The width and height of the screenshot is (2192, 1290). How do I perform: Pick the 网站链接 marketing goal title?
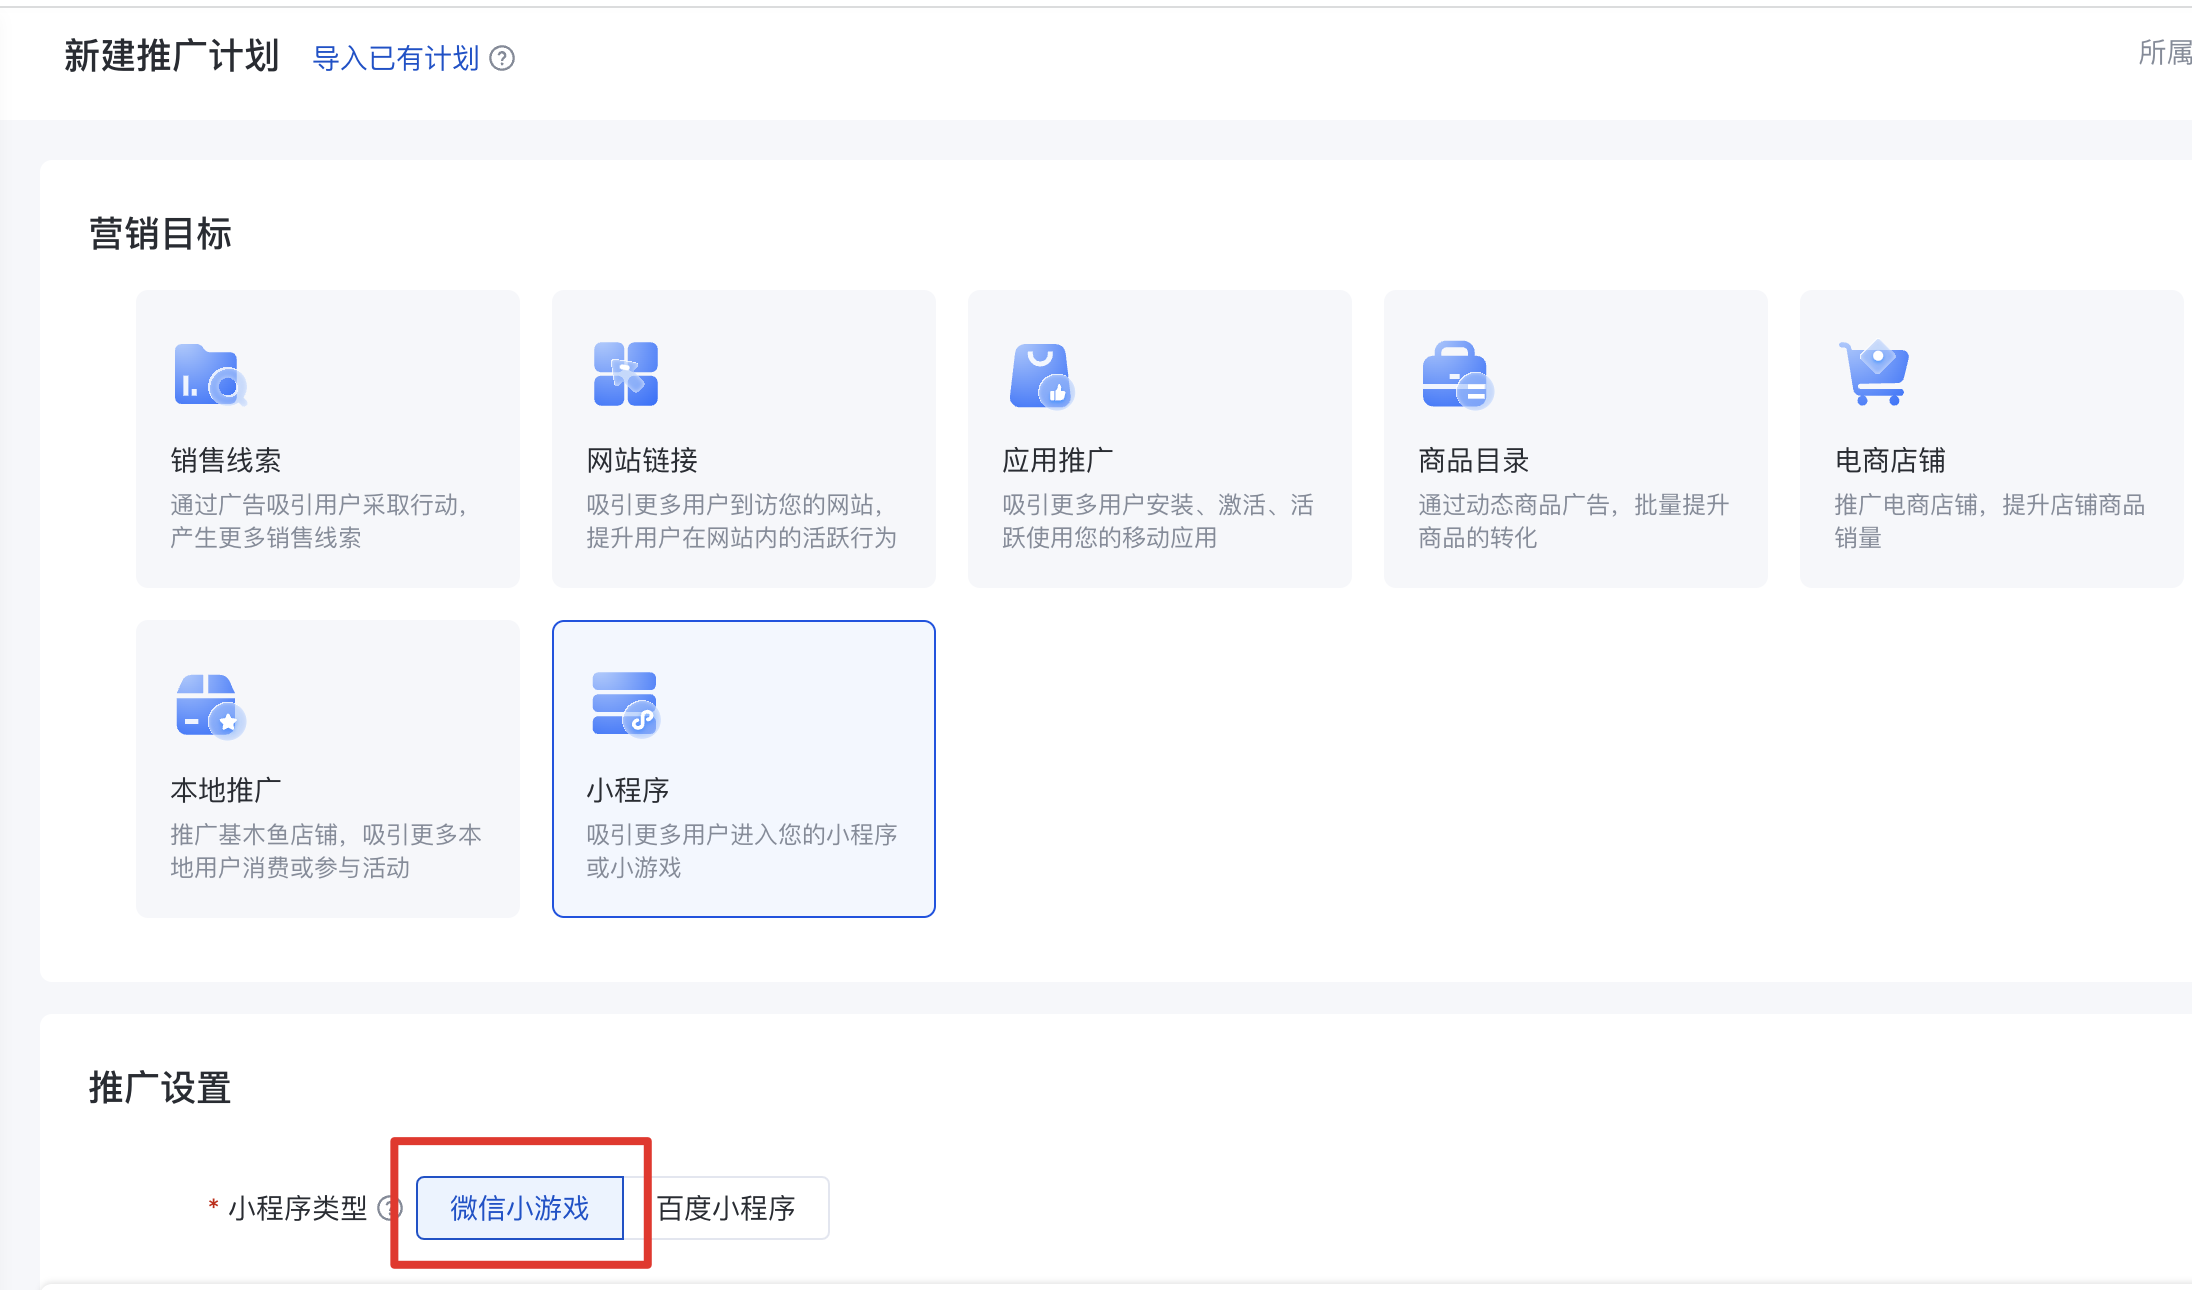click(x=642, y=461)
